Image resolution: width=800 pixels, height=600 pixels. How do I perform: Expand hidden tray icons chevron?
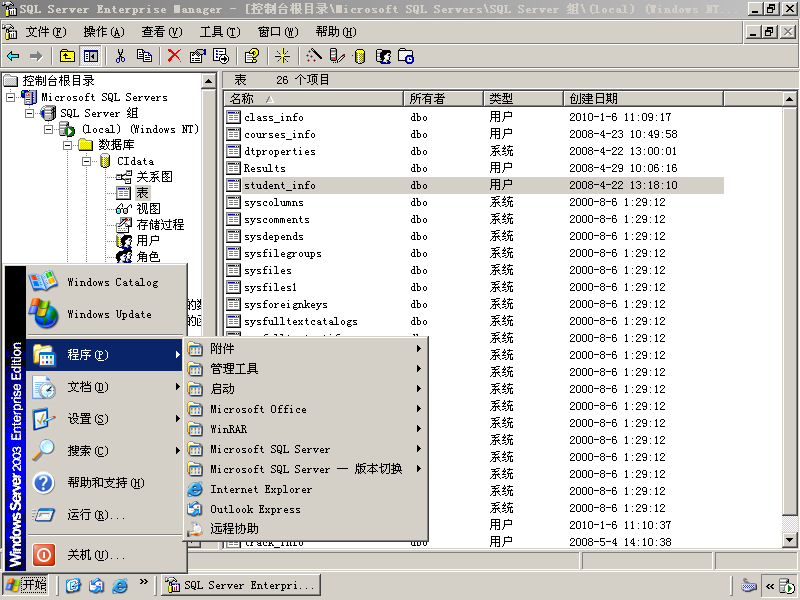tap(770, 586)
